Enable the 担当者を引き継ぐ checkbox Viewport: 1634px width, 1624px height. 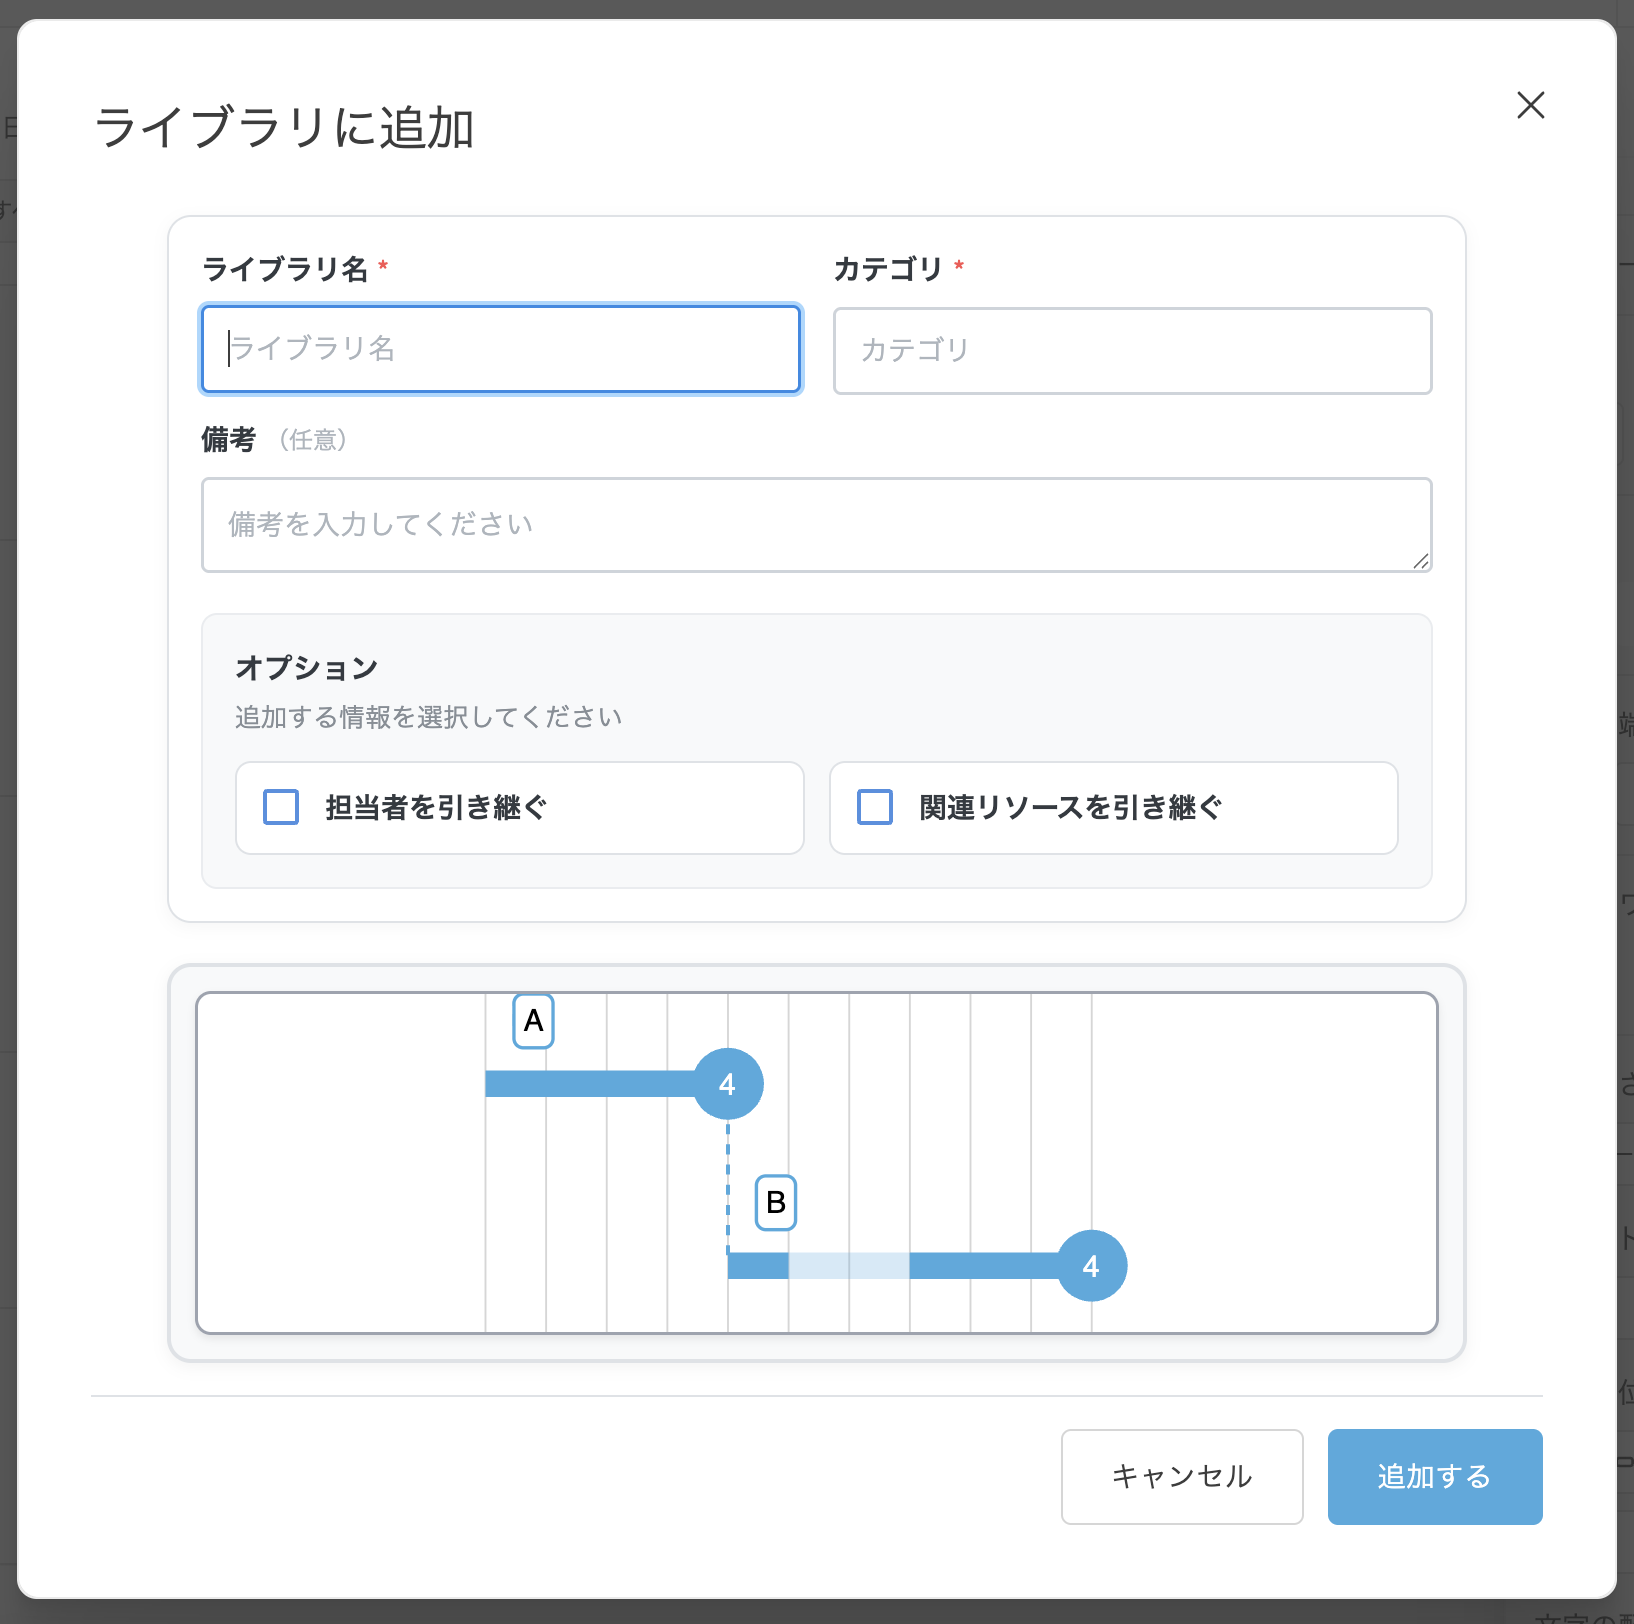[281, 807]
